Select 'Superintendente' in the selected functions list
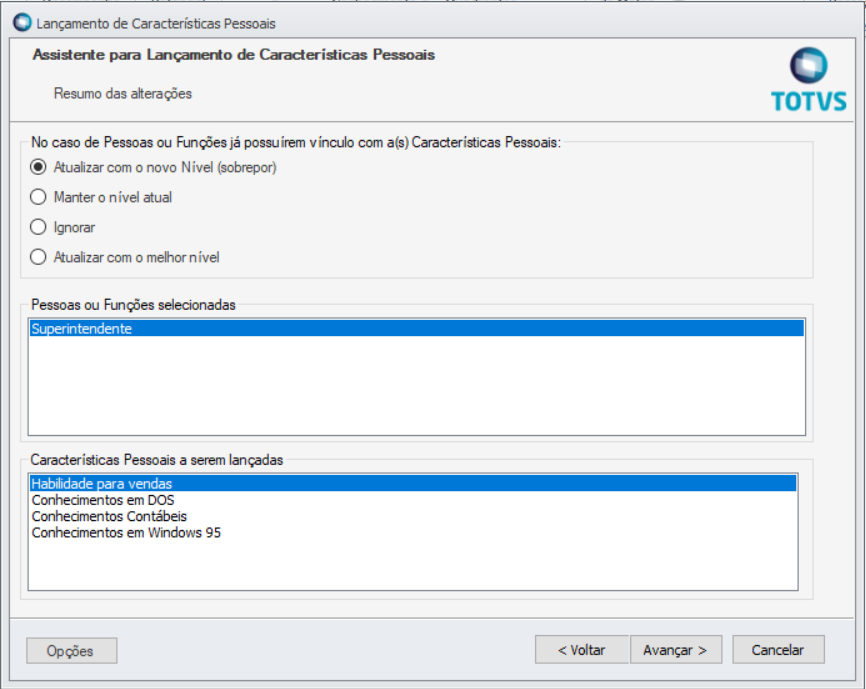This screenshot has height=689, width=866. (x=416, y=328)
